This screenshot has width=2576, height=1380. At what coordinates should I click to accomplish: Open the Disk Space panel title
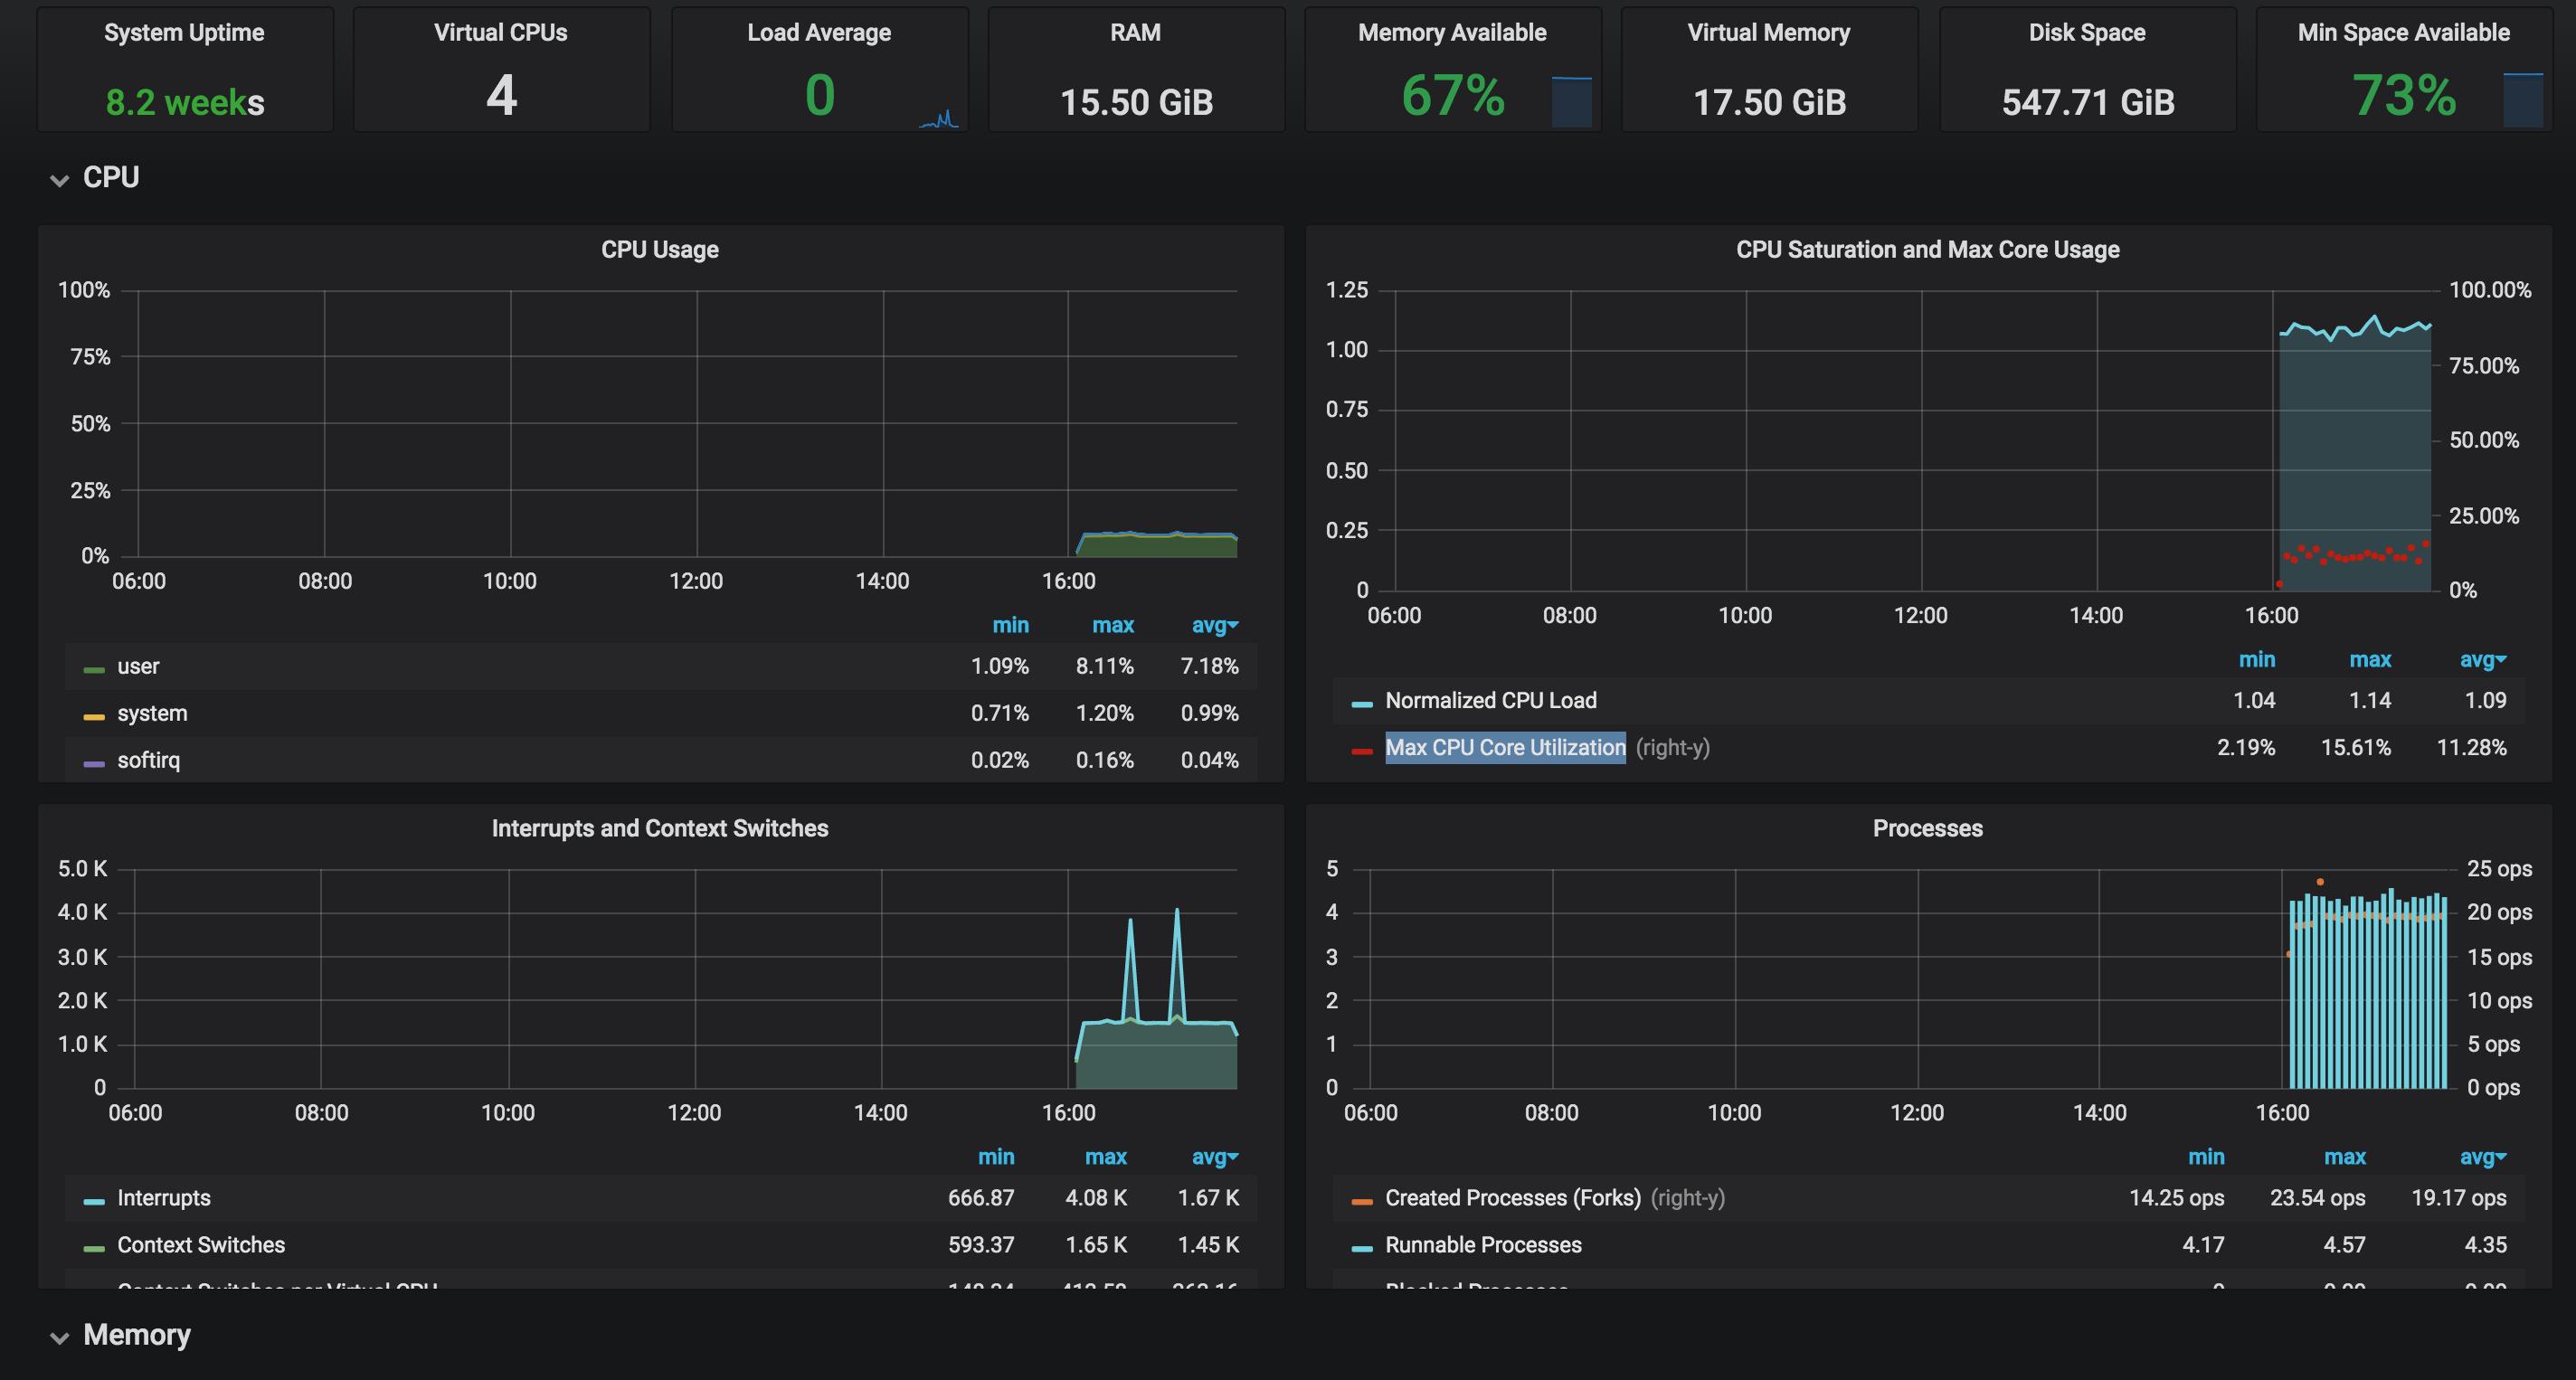click(x=2087, y=32)
